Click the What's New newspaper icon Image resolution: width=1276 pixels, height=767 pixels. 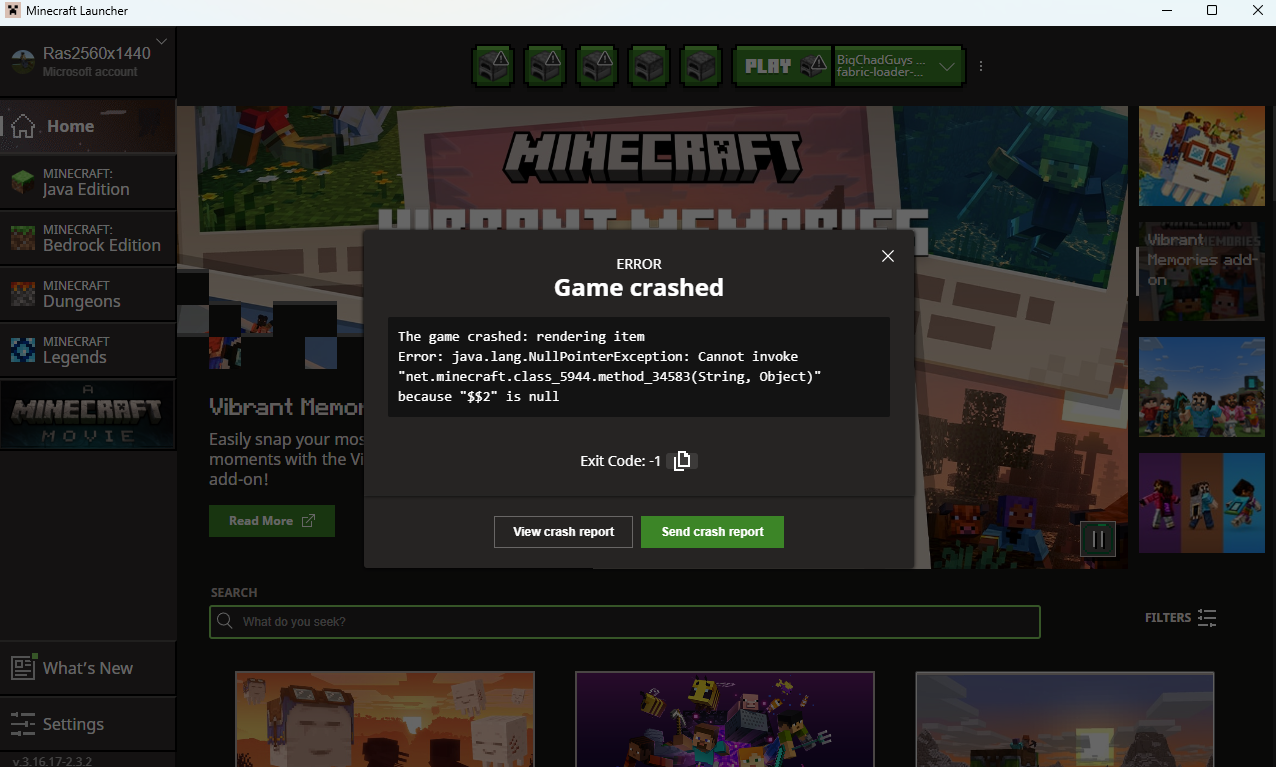(23, 668)
